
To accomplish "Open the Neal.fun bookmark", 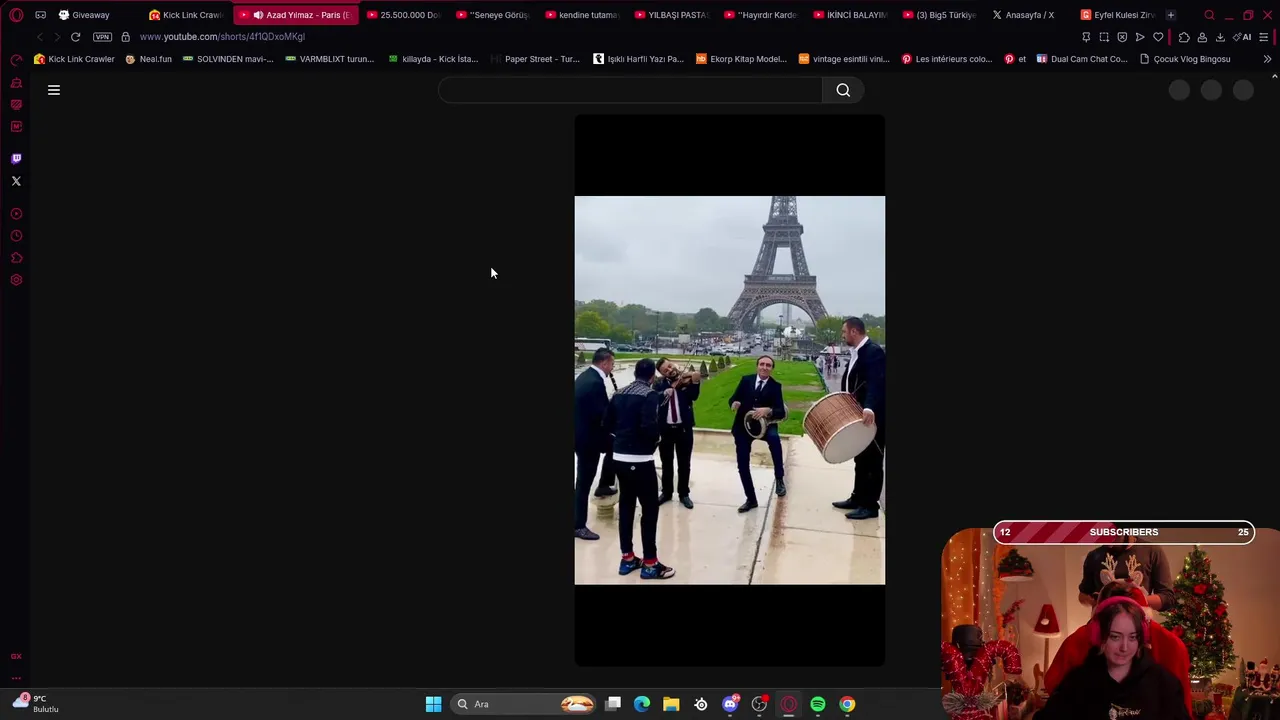I will (x=148, y=59).
